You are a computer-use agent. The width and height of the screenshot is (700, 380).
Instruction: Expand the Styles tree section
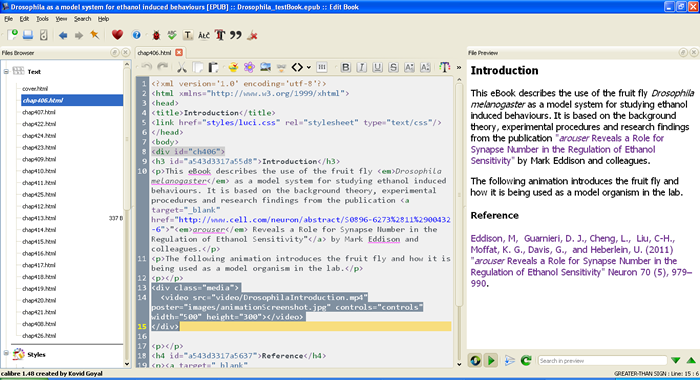point(6,353)
